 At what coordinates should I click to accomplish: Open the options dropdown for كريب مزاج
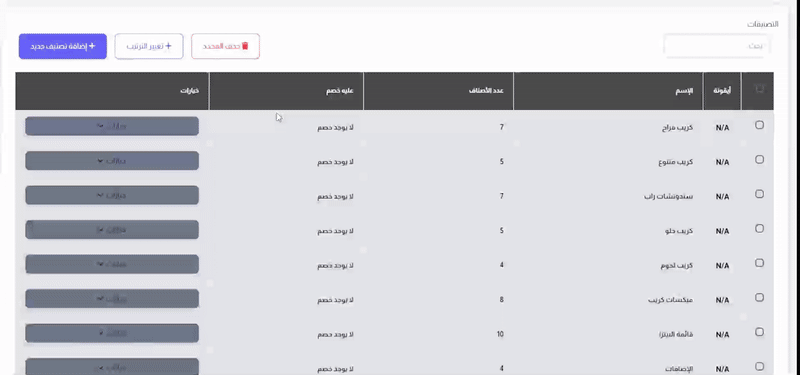[112, 126]
